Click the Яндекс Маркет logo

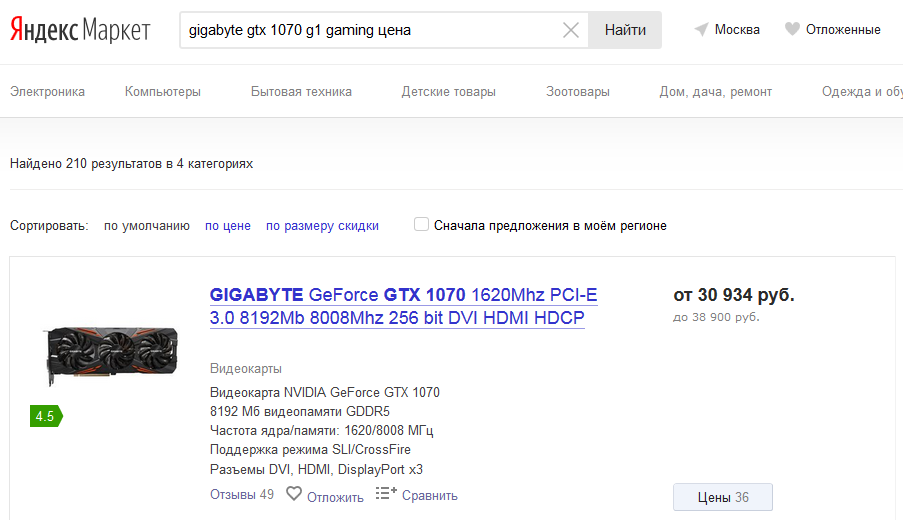coord(80,30)
